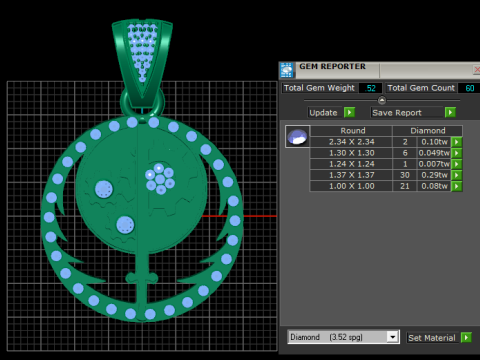Click the Save Report button
480x360 pixels.
(407, 113)
